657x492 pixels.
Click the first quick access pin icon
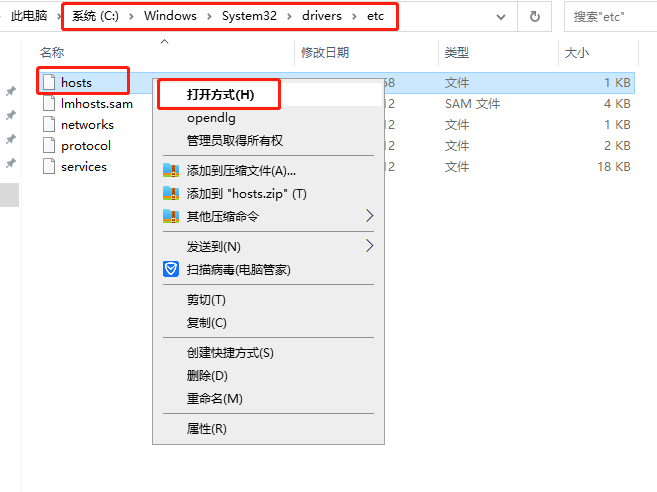point(11,91)
